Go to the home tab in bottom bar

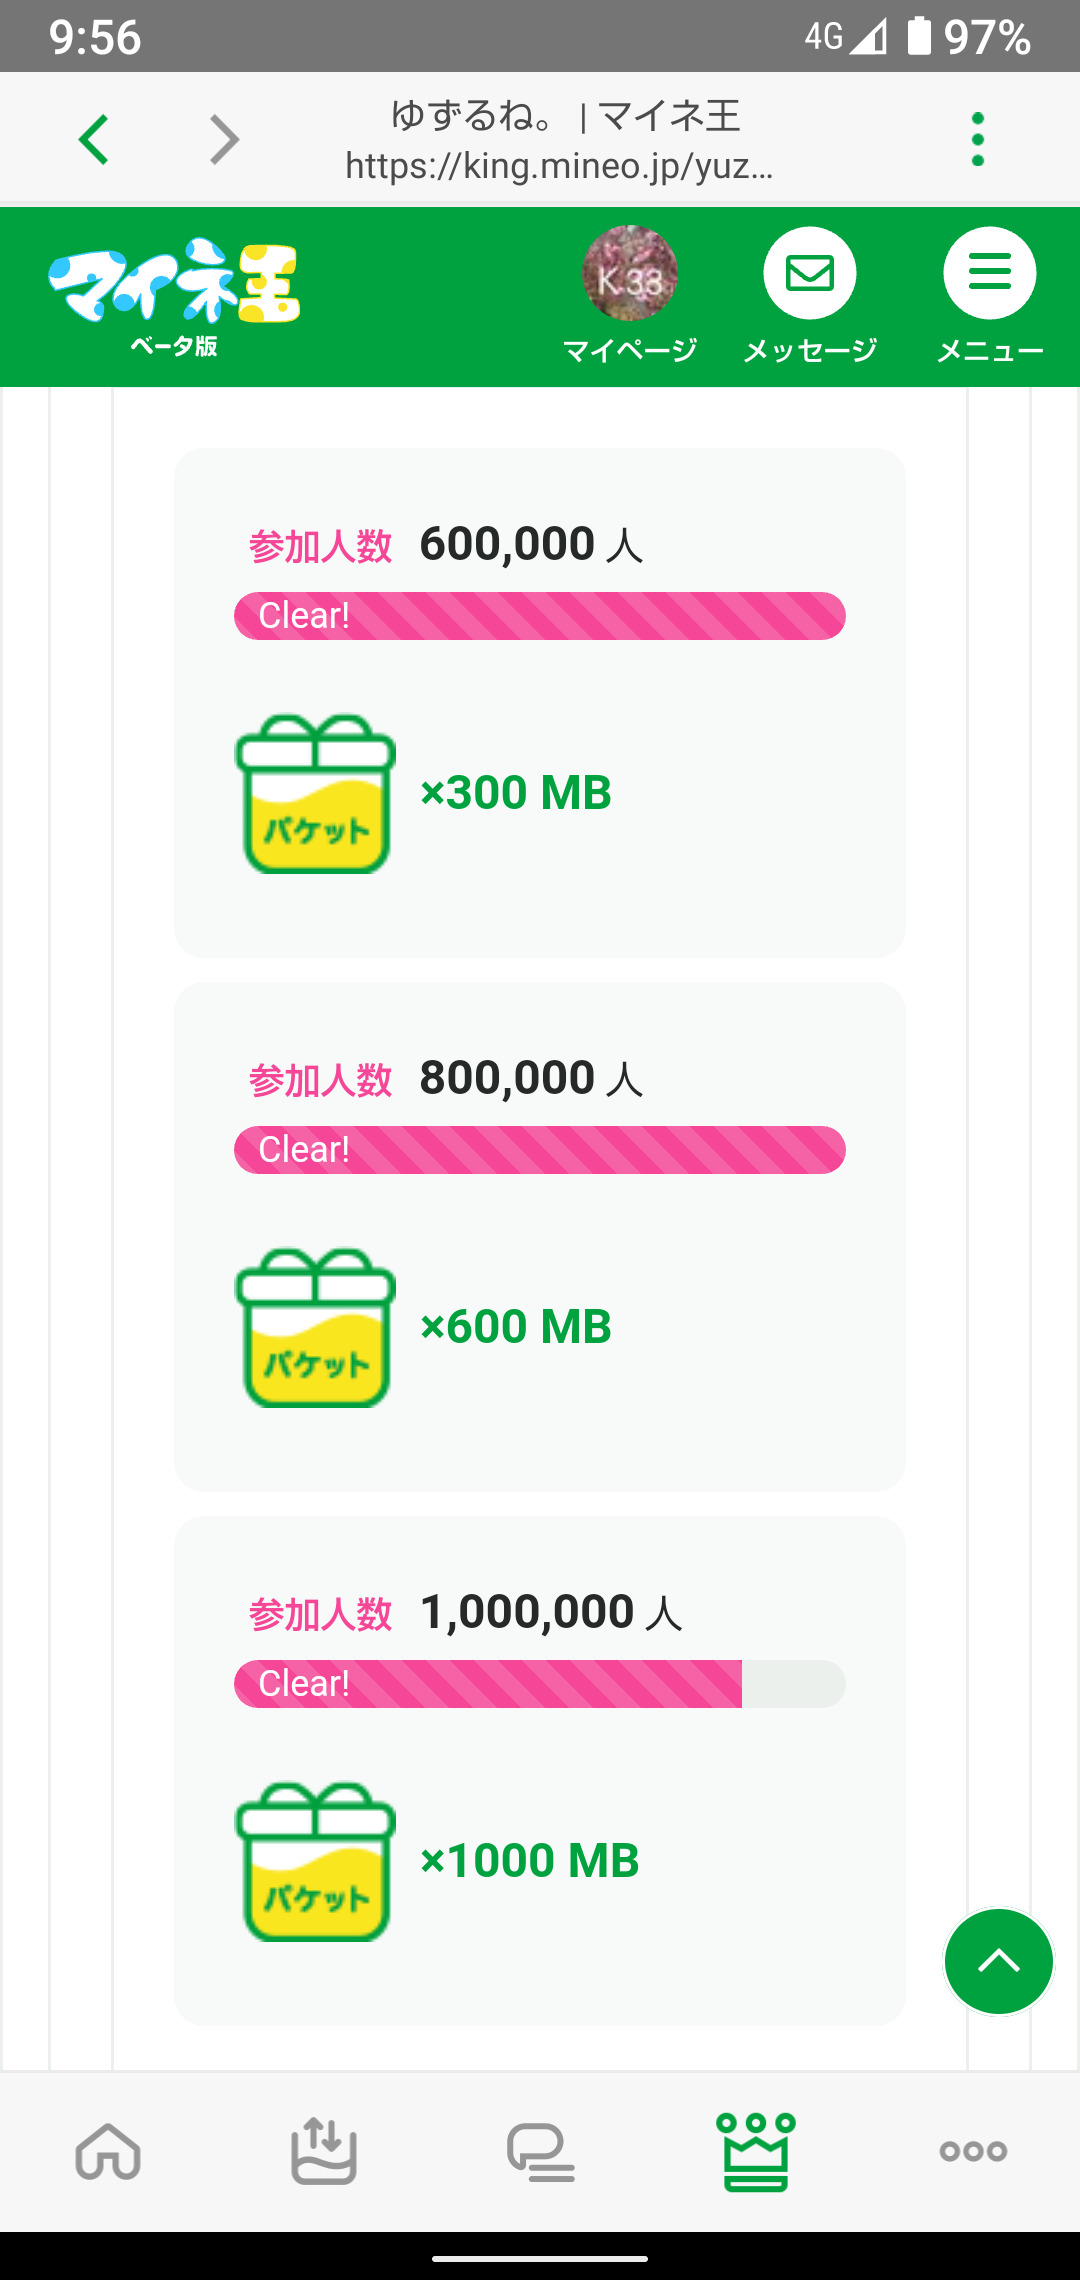pos(108,2150)
